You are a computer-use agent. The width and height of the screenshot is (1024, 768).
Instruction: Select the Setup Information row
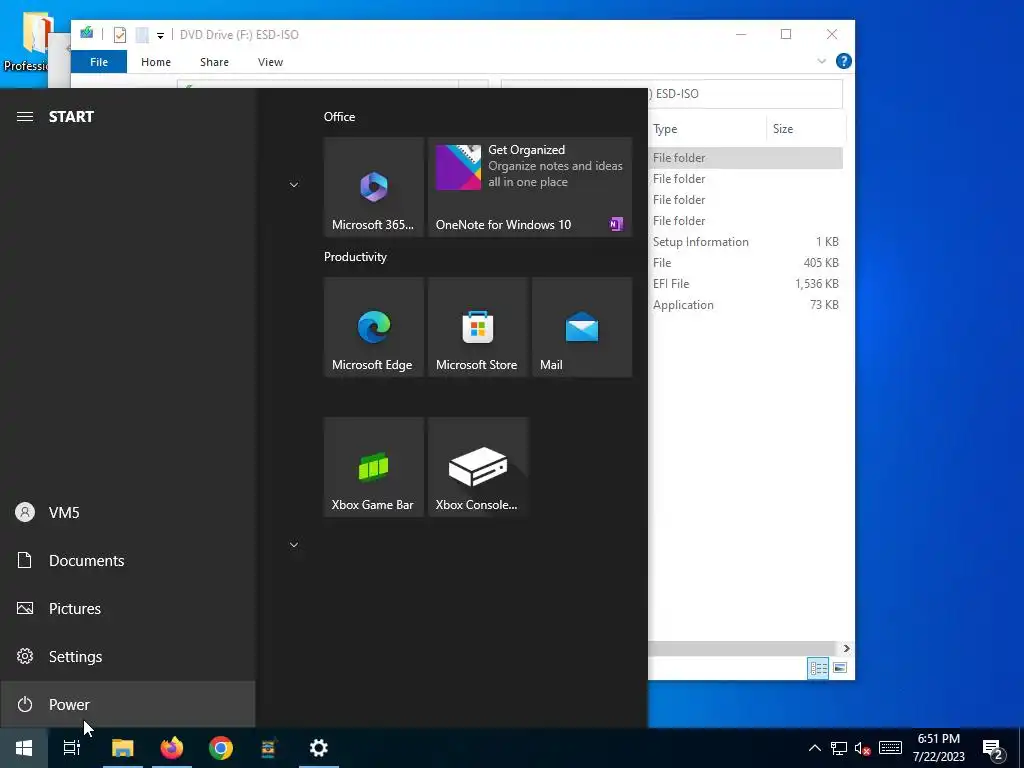[745, 242]
